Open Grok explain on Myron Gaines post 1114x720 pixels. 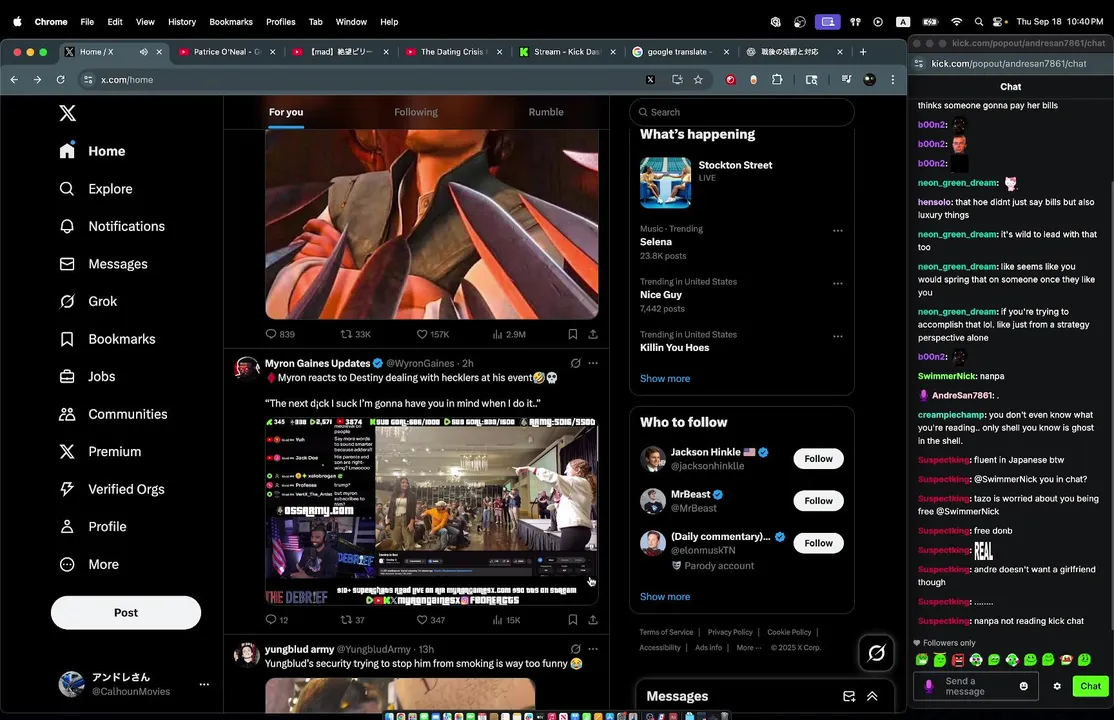coord(575,363)
